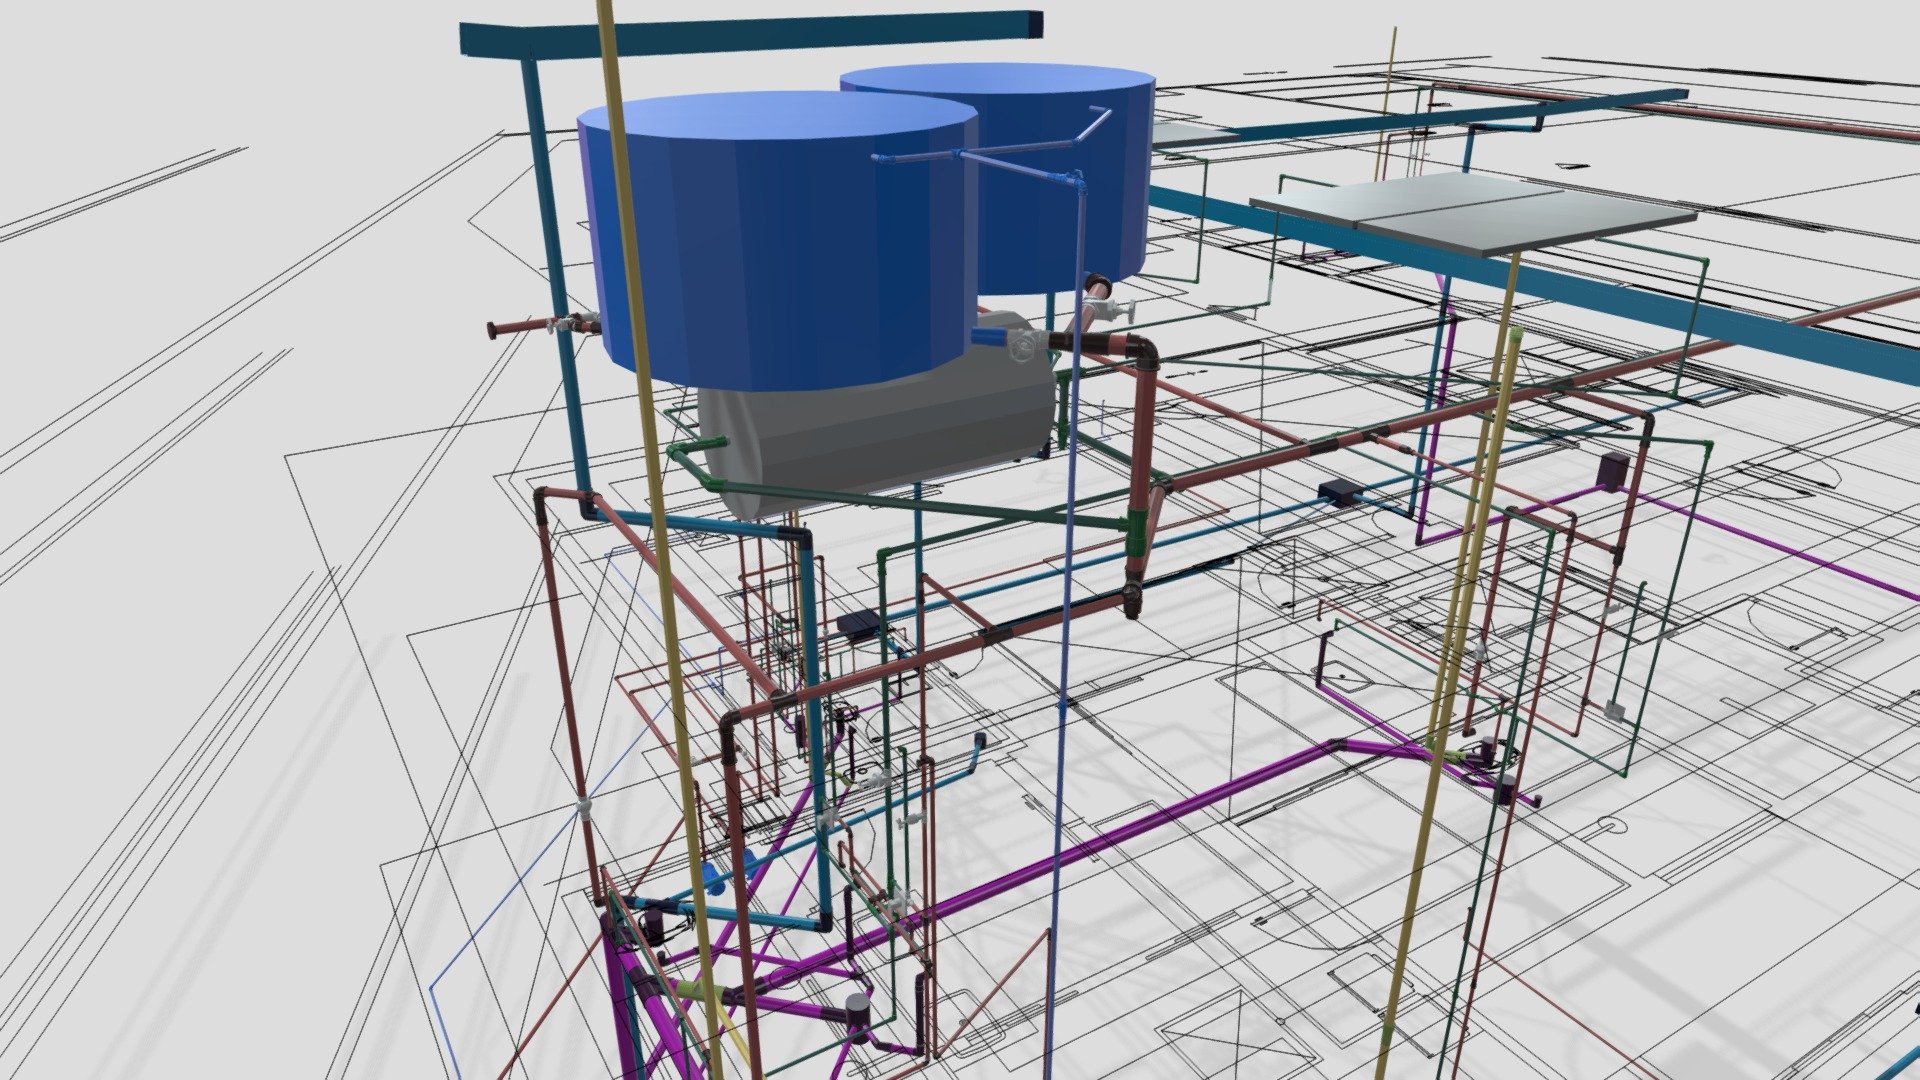Select the small black box below gray tank
Image resolution: width=1920 pixels, height=1080 pixels.
858,626
